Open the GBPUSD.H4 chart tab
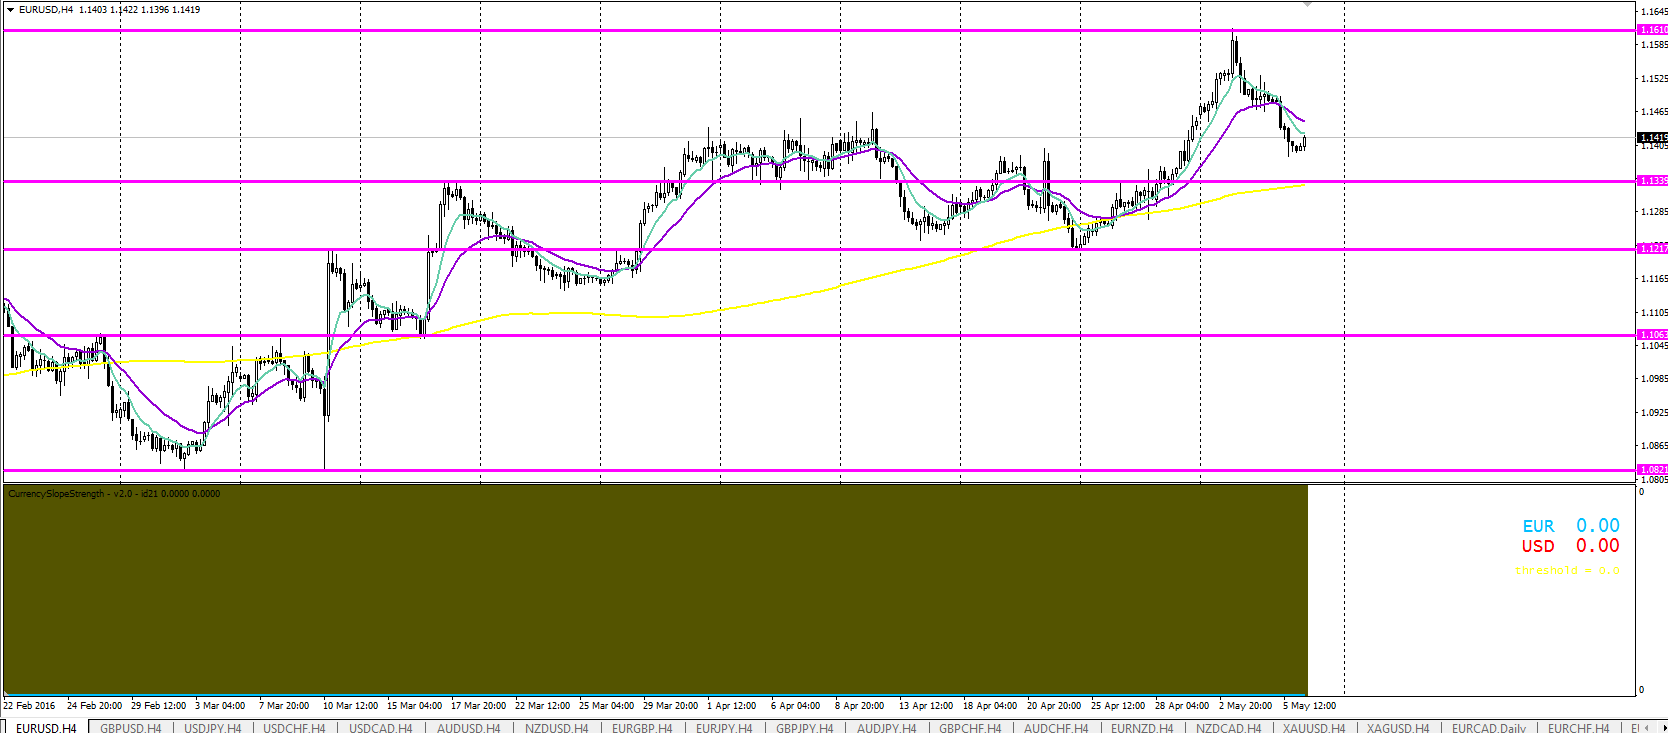 [x=130, y=728]
